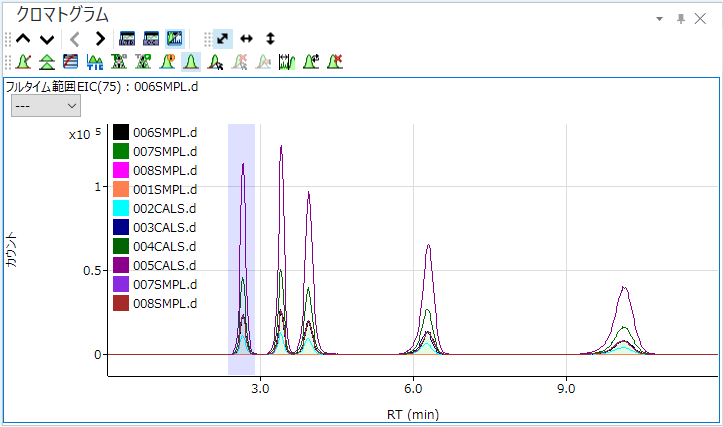This screenshot has height=427, width=723.
Task: Click the 'カウント' y-axis label
Action: coord(12,249)
